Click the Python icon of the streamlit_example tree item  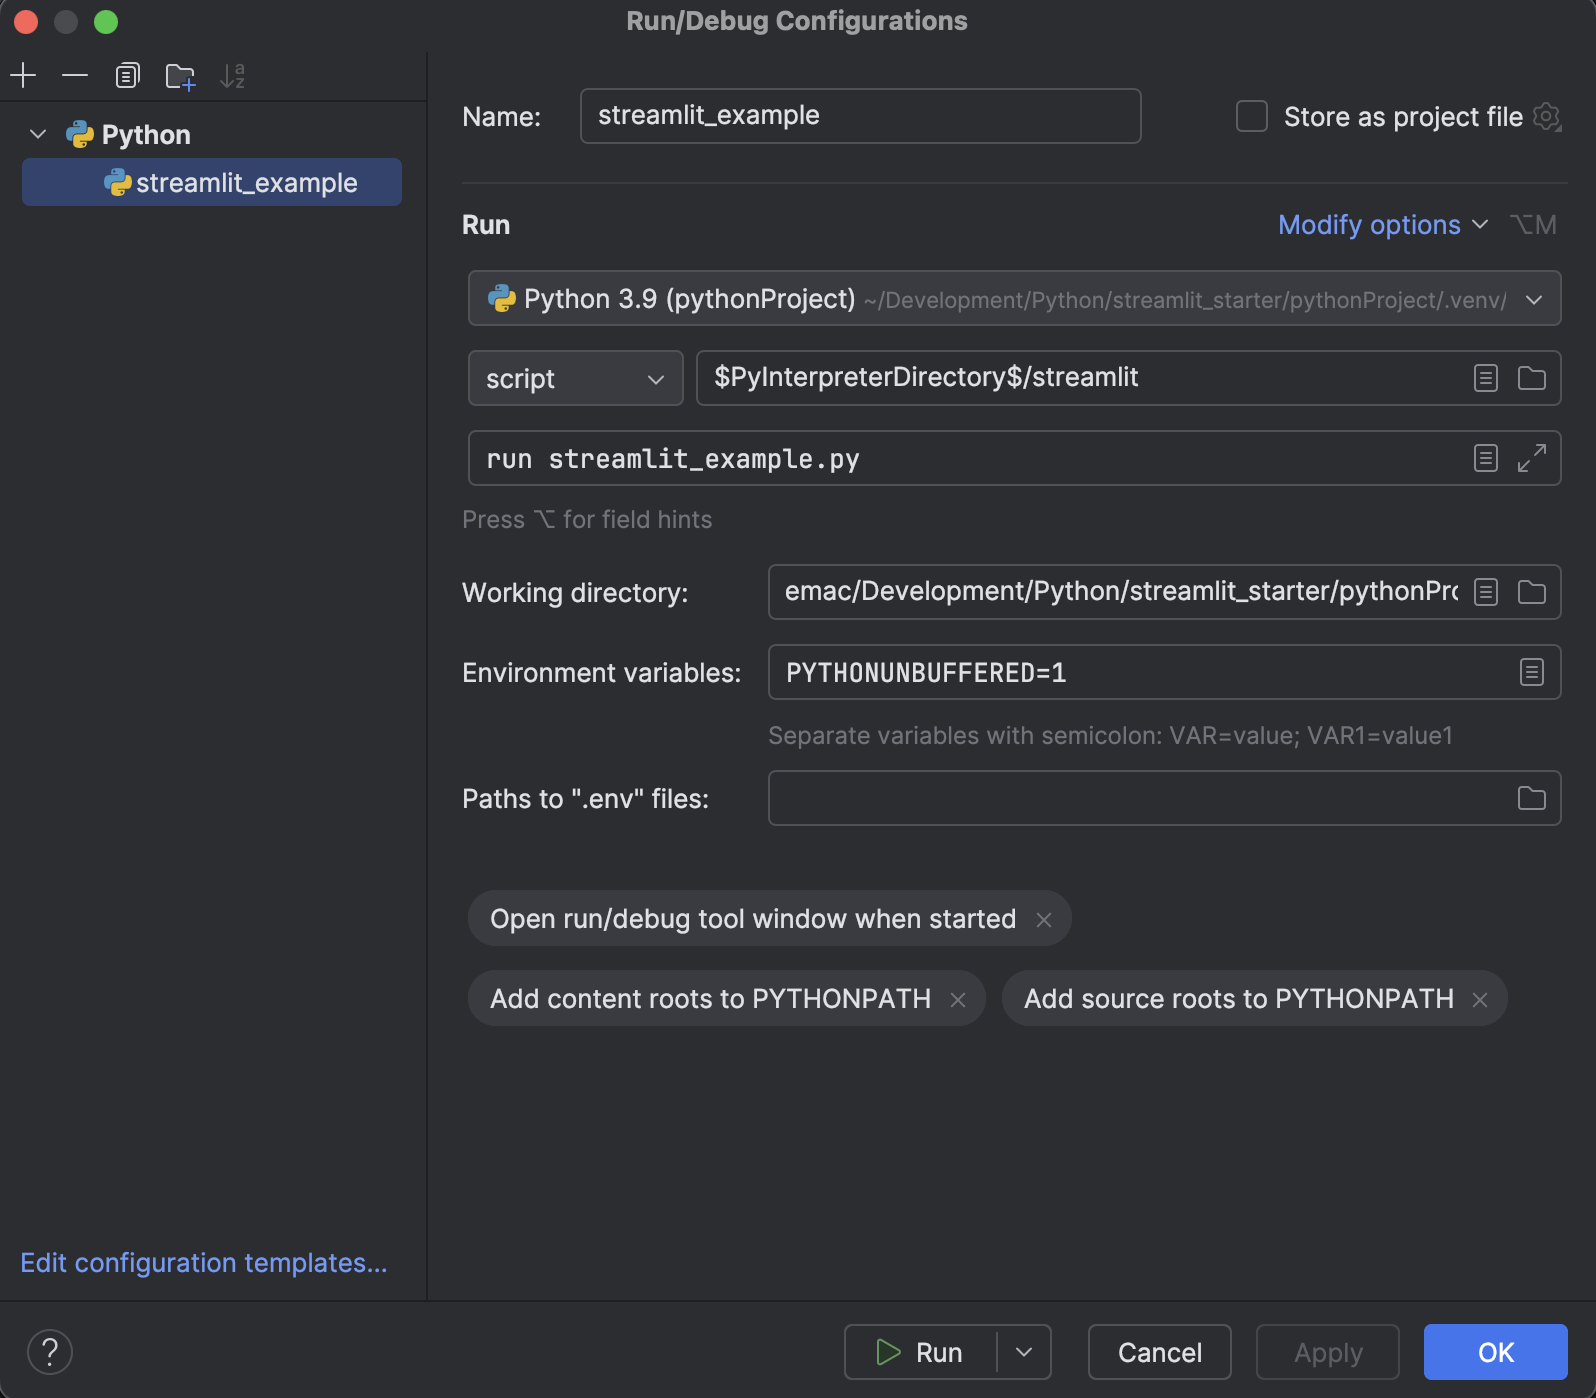point(118,182)
